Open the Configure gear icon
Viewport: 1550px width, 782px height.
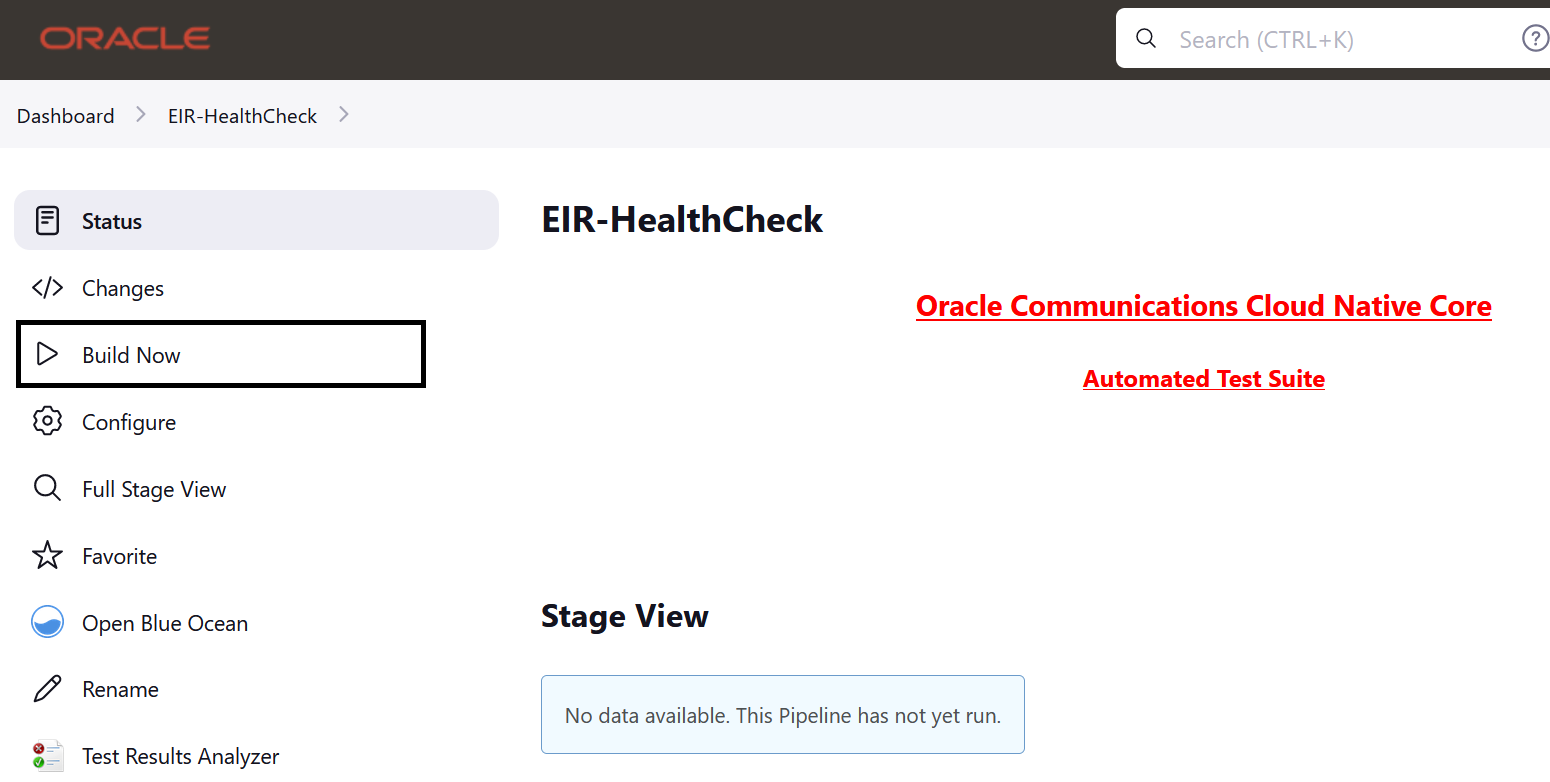coord(47,421)
